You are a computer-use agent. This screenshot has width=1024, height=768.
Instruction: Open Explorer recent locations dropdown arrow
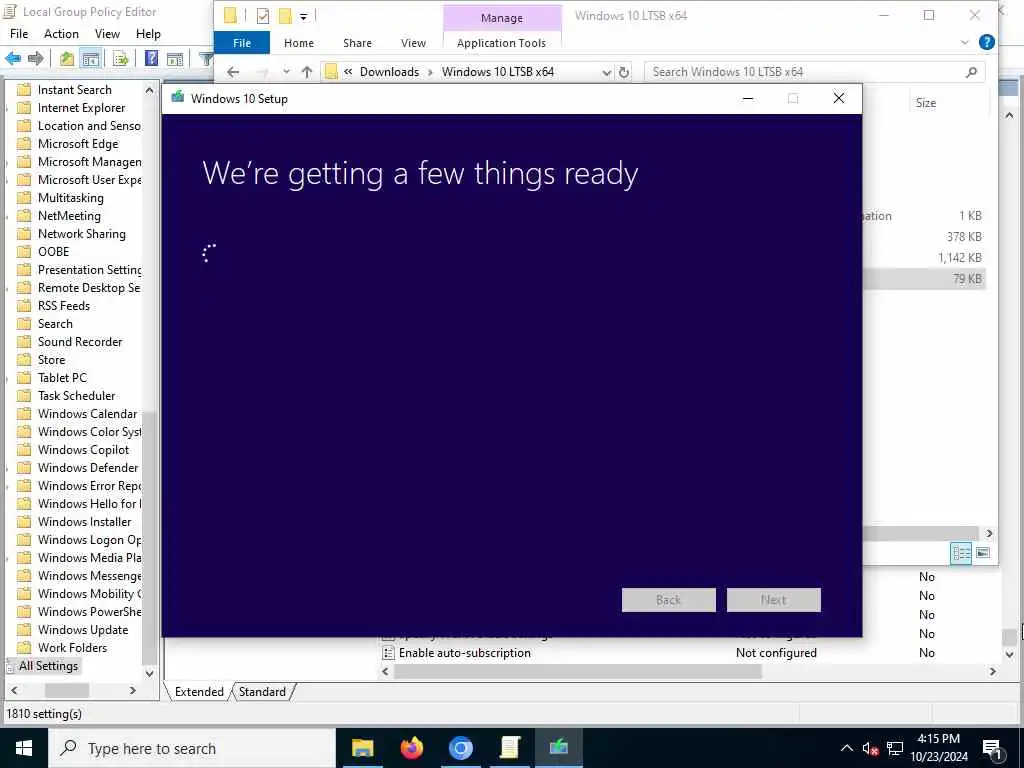click(x=286, y=72)
